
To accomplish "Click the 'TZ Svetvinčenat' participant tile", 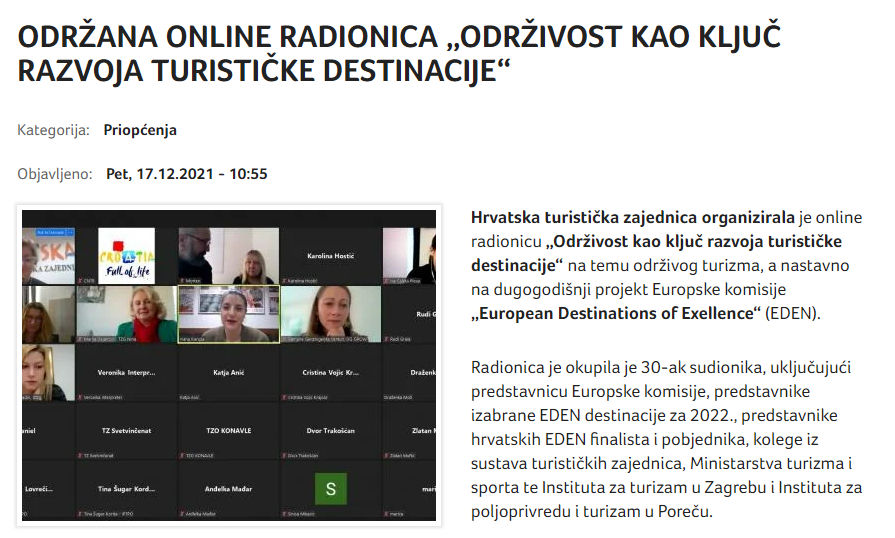I will 126,430.
